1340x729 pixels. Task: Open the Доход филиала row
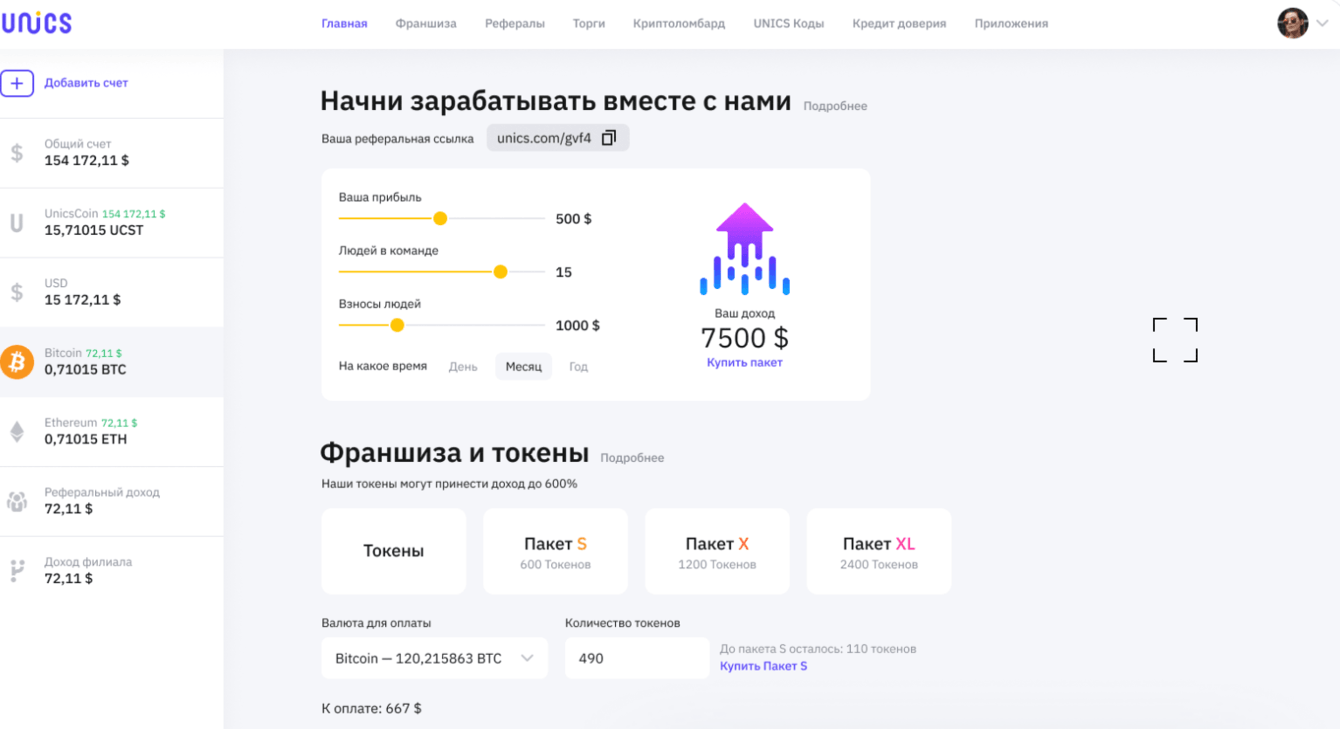(112, 571)
